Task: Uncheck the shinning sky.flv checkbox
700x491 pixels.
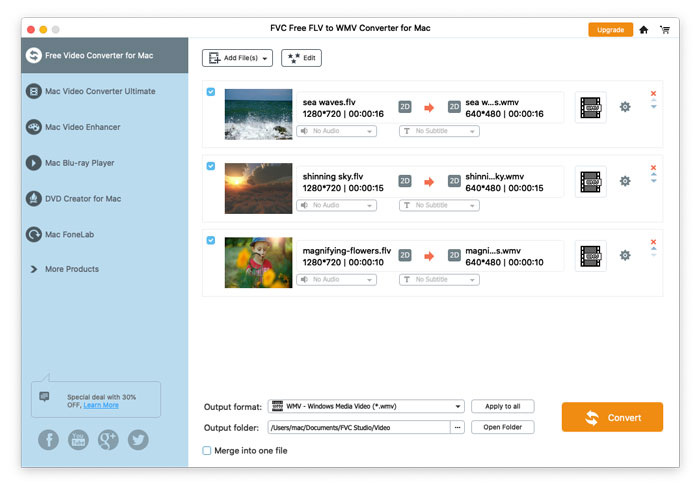Action: (211, 166)
